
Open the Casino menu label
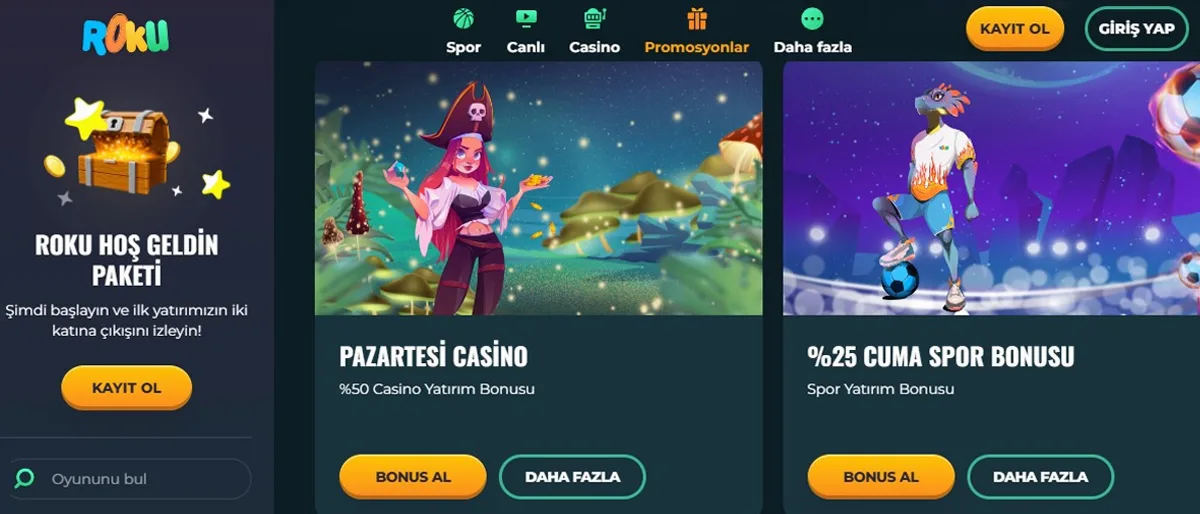[x=595, y=47]
